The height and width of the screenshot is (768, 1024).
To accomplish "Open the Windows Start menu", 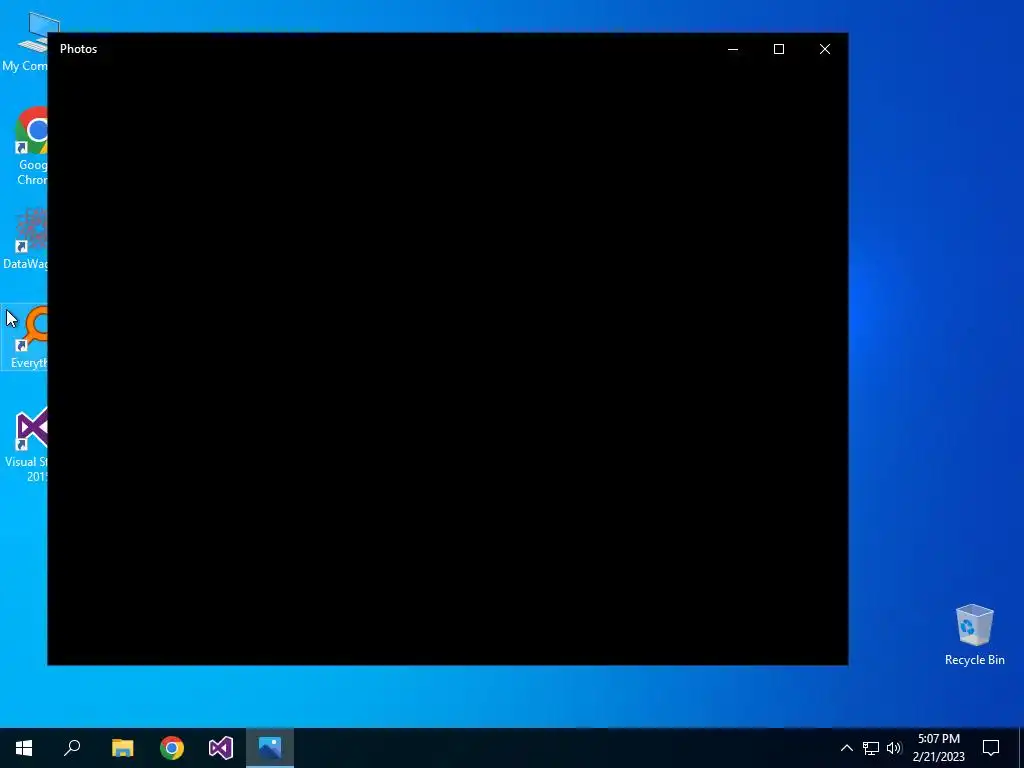I will pos(24,748).
